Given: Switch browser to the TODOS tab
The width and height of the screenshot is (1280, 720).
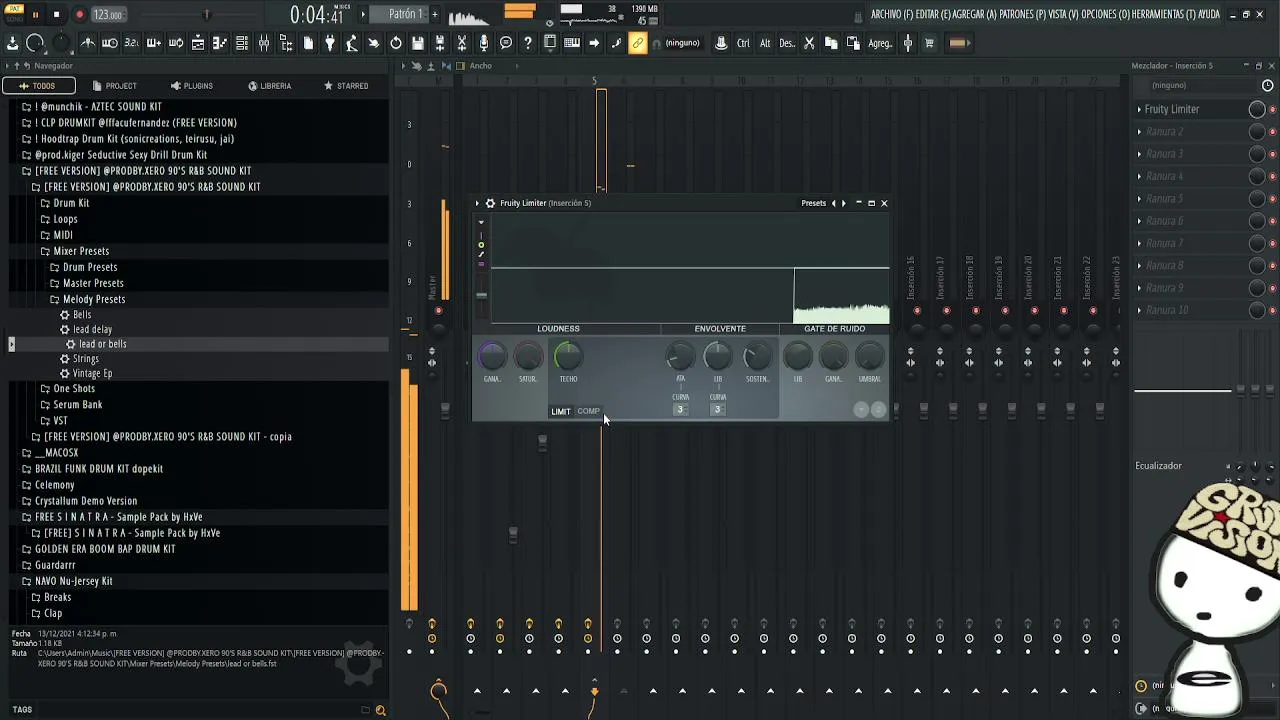Looking at the screenshot, I should (38, 86).
